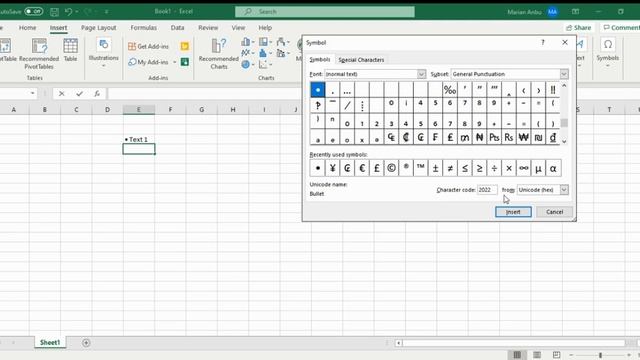The height and width of the screenshot is (360, 640).
Task: Open Recommended Charts icon
Action: point(219,53)
